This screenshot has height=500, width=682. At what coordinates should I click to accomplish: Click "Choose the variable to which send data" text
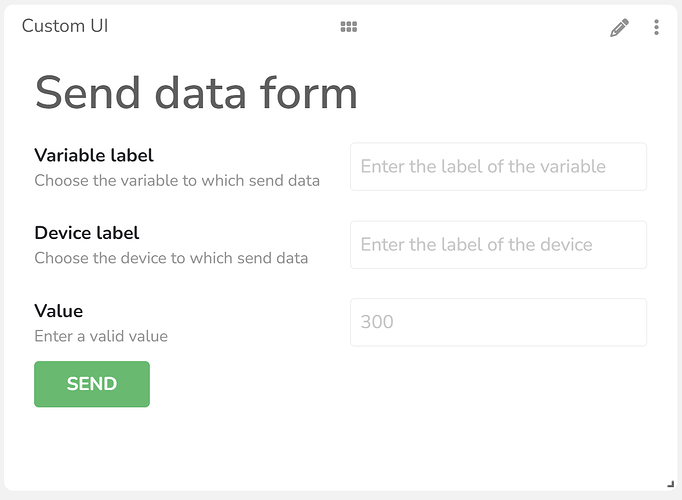pos(177,181)
